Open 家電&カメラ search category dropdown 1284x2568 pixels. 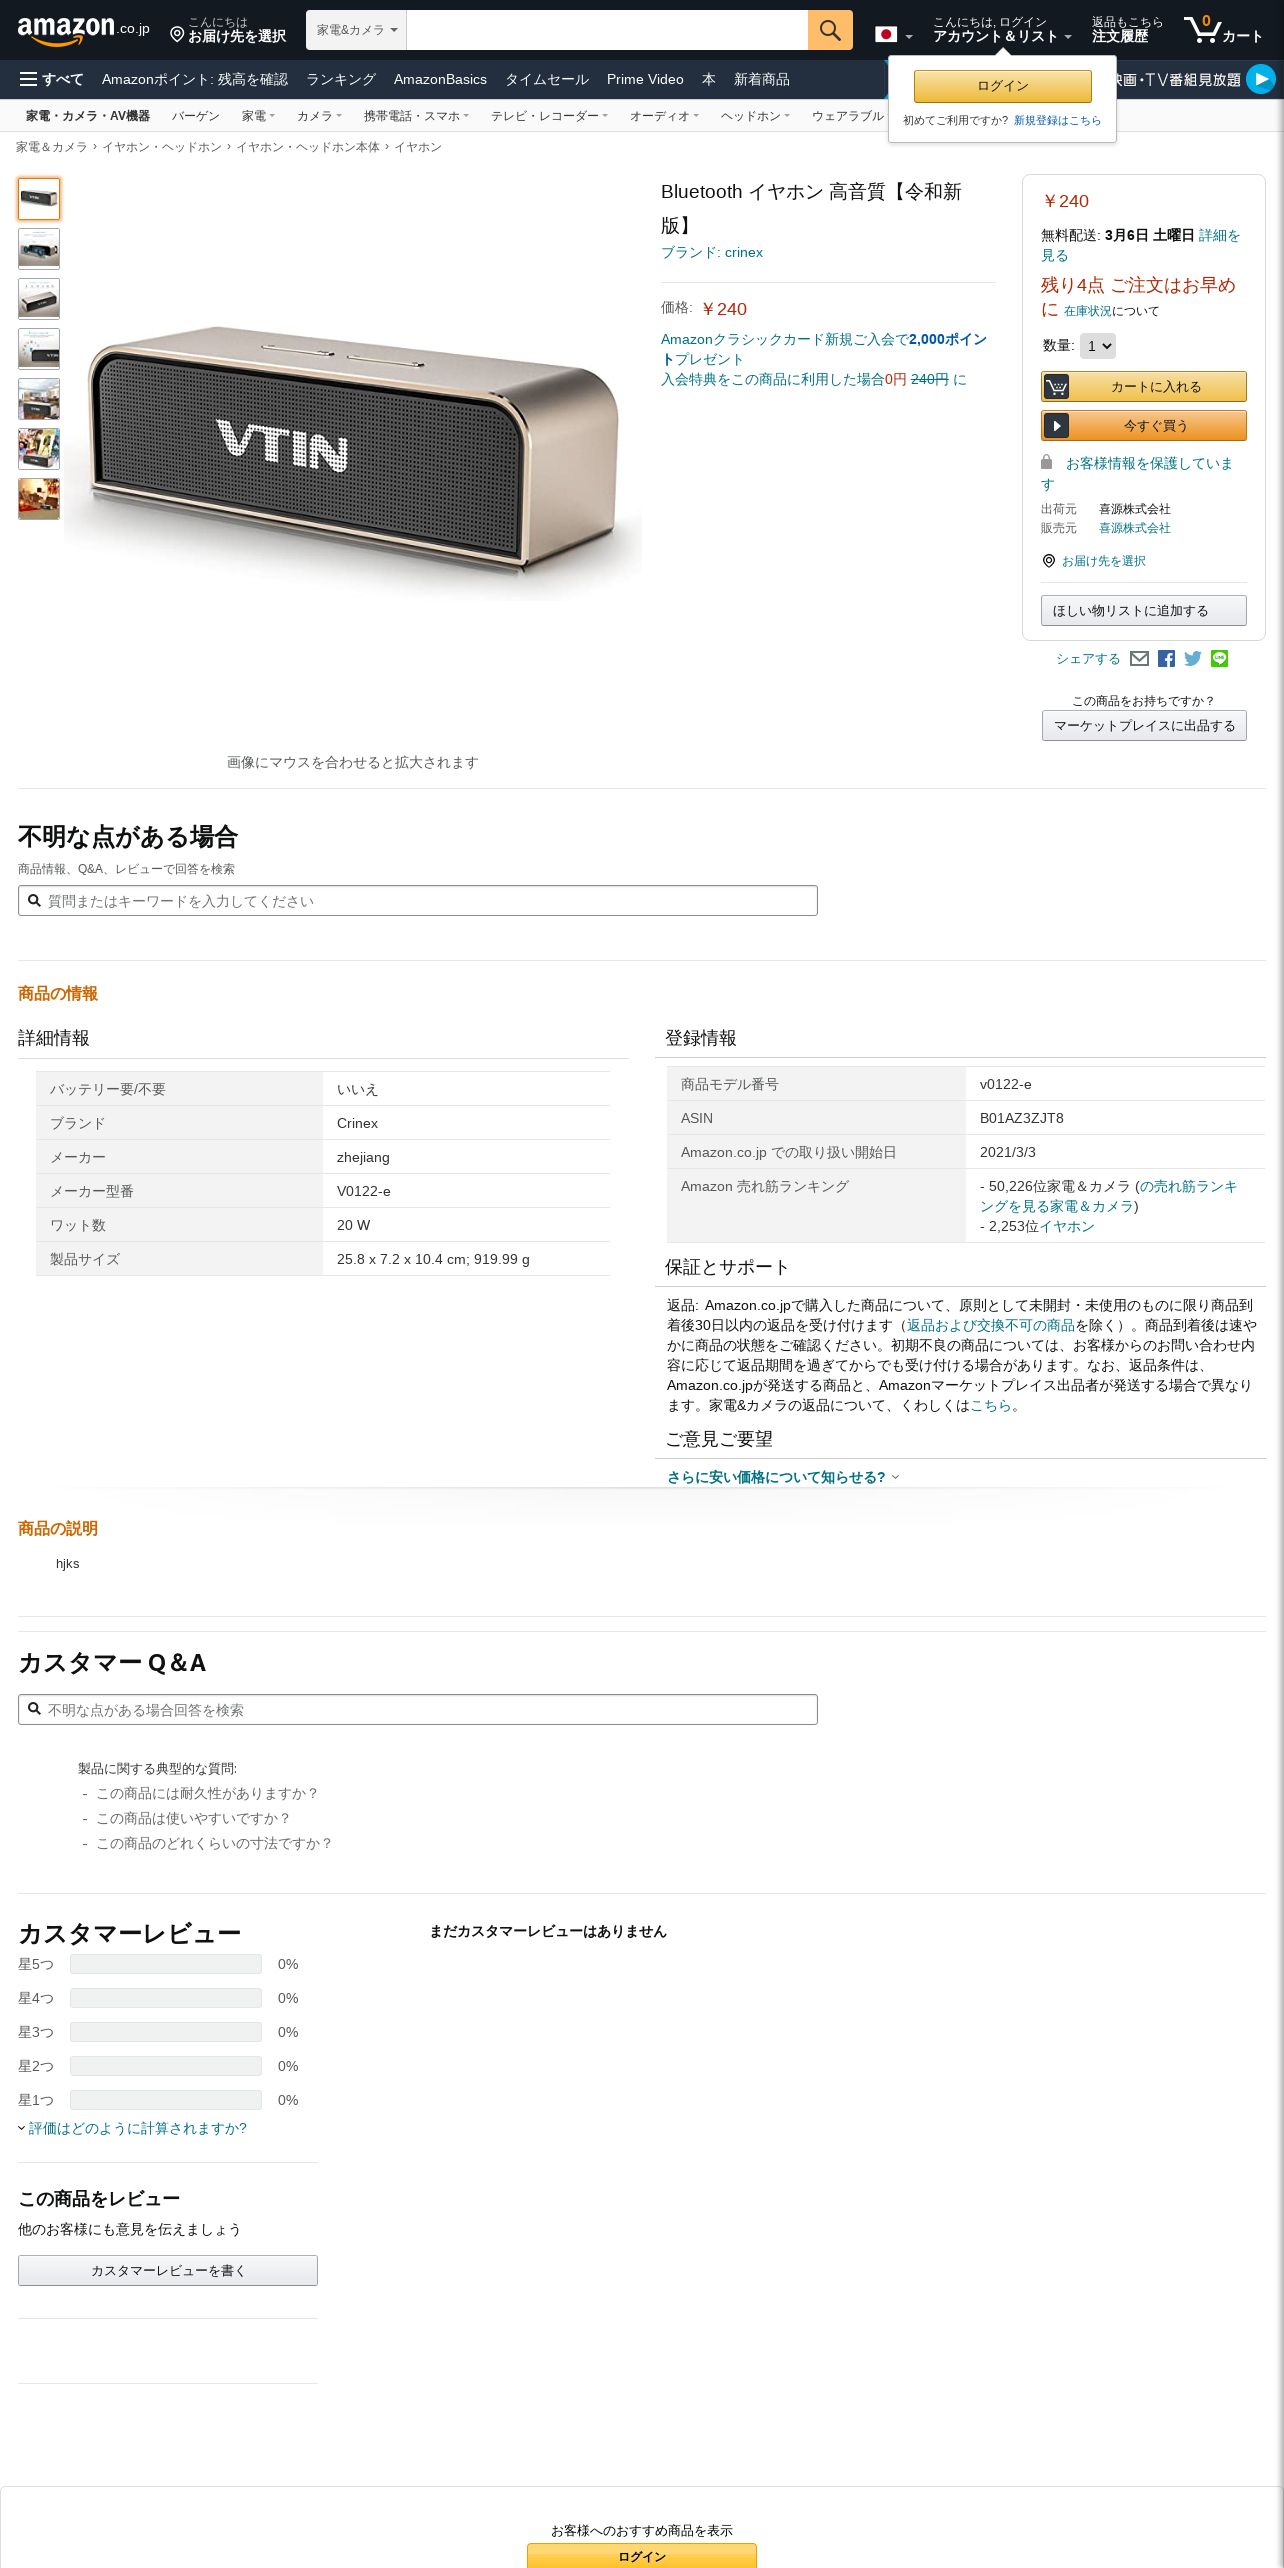pyautogui.click(x=356, y=30)
